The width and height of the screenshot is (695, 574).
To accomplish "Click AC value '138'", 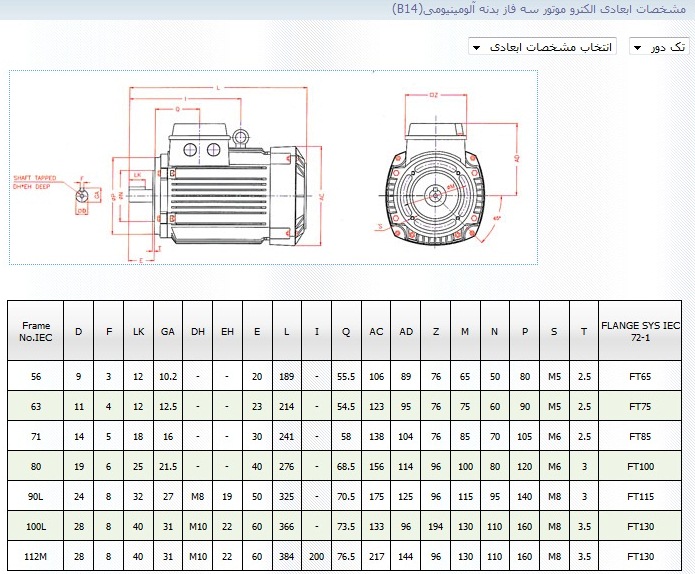I will point(376,437).
